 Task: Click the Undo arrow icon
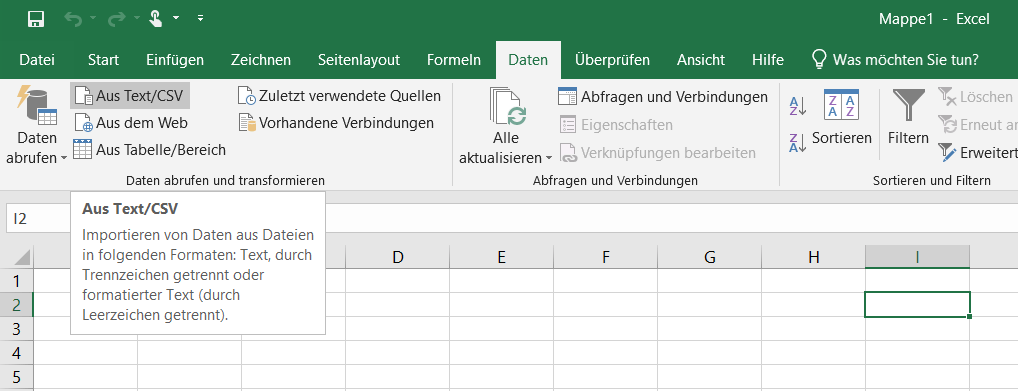(73, 19)
